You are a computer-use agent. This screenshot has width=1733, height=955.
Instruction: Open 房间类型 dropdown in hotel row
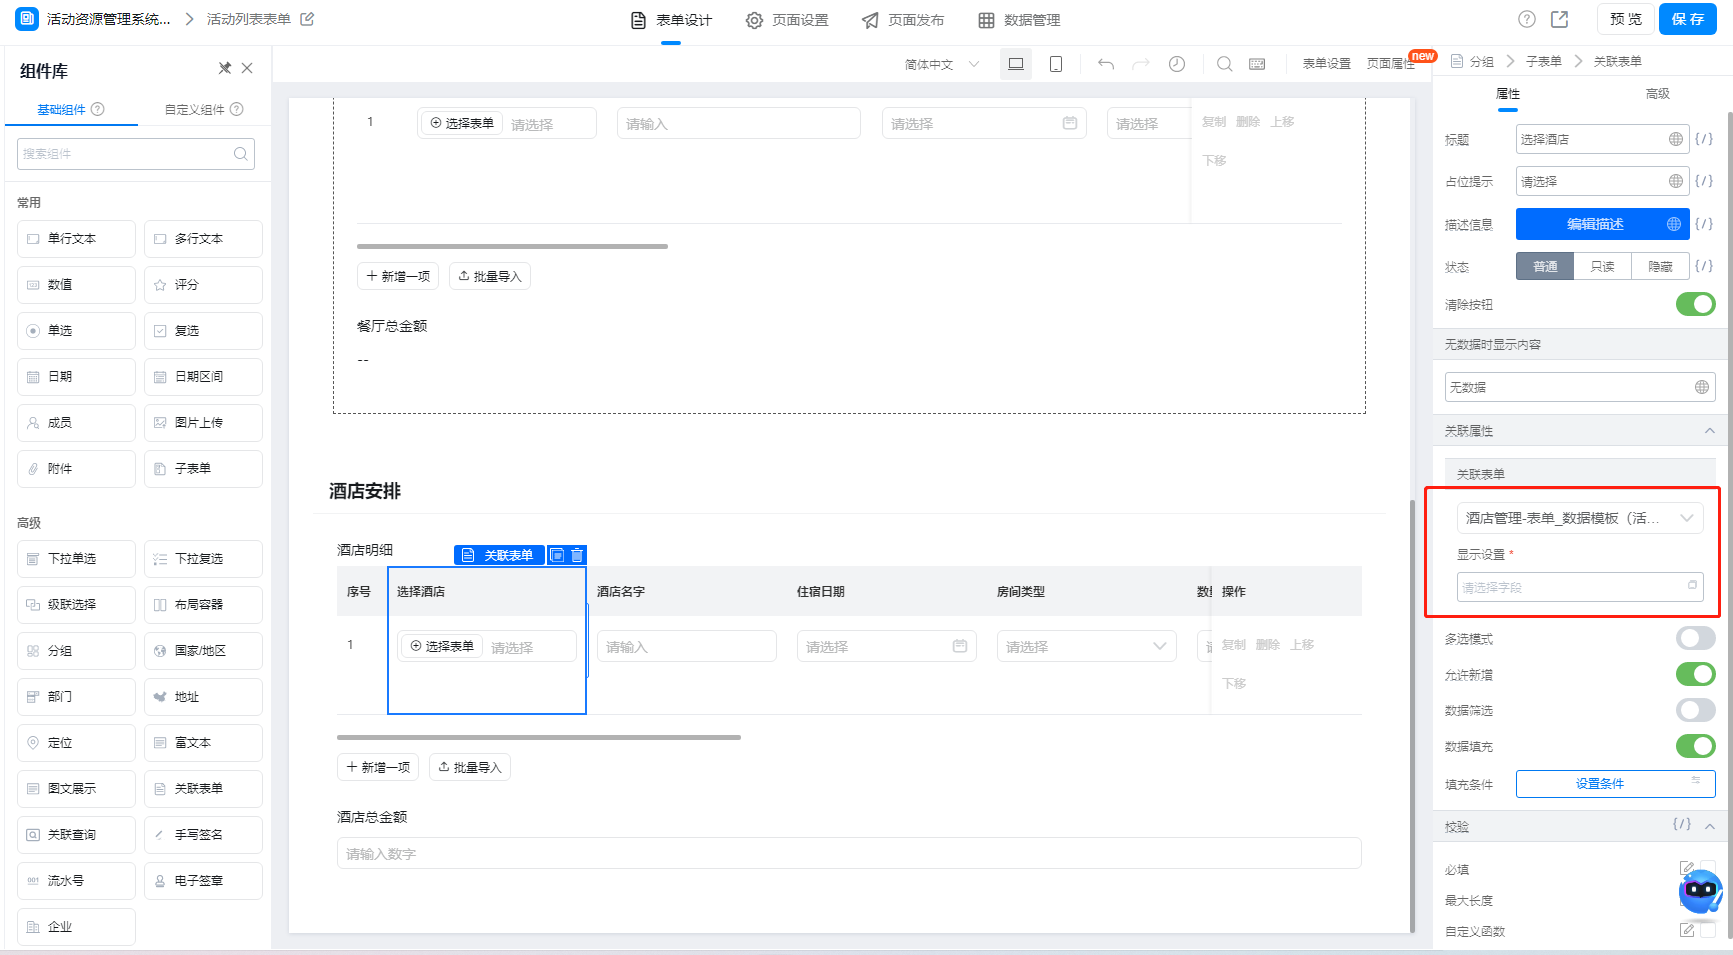click(1087, 646)
